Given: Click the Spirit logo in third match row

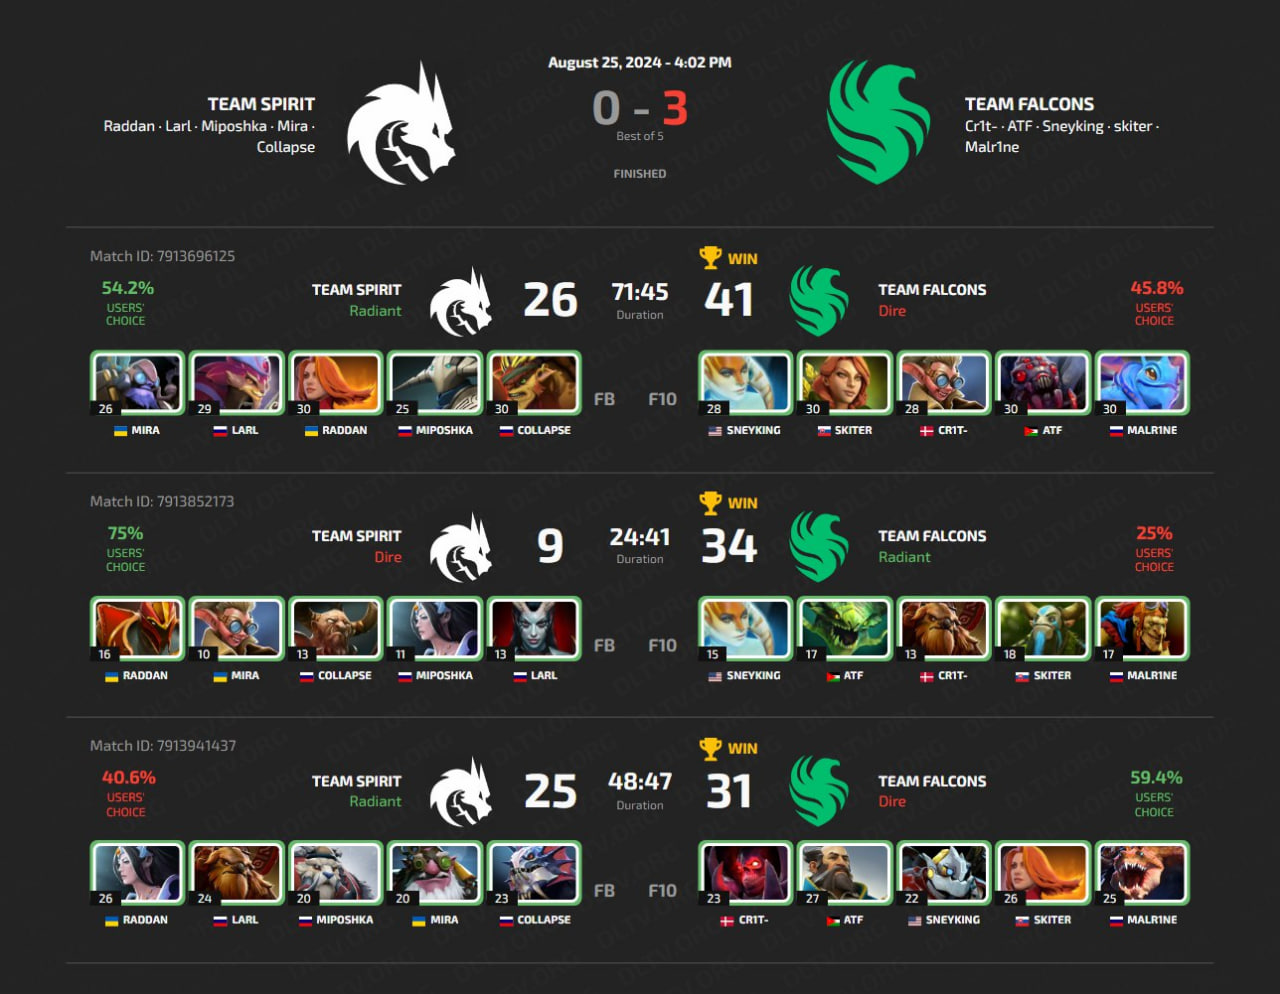Looking at the screenshot, I should (461, 792).
